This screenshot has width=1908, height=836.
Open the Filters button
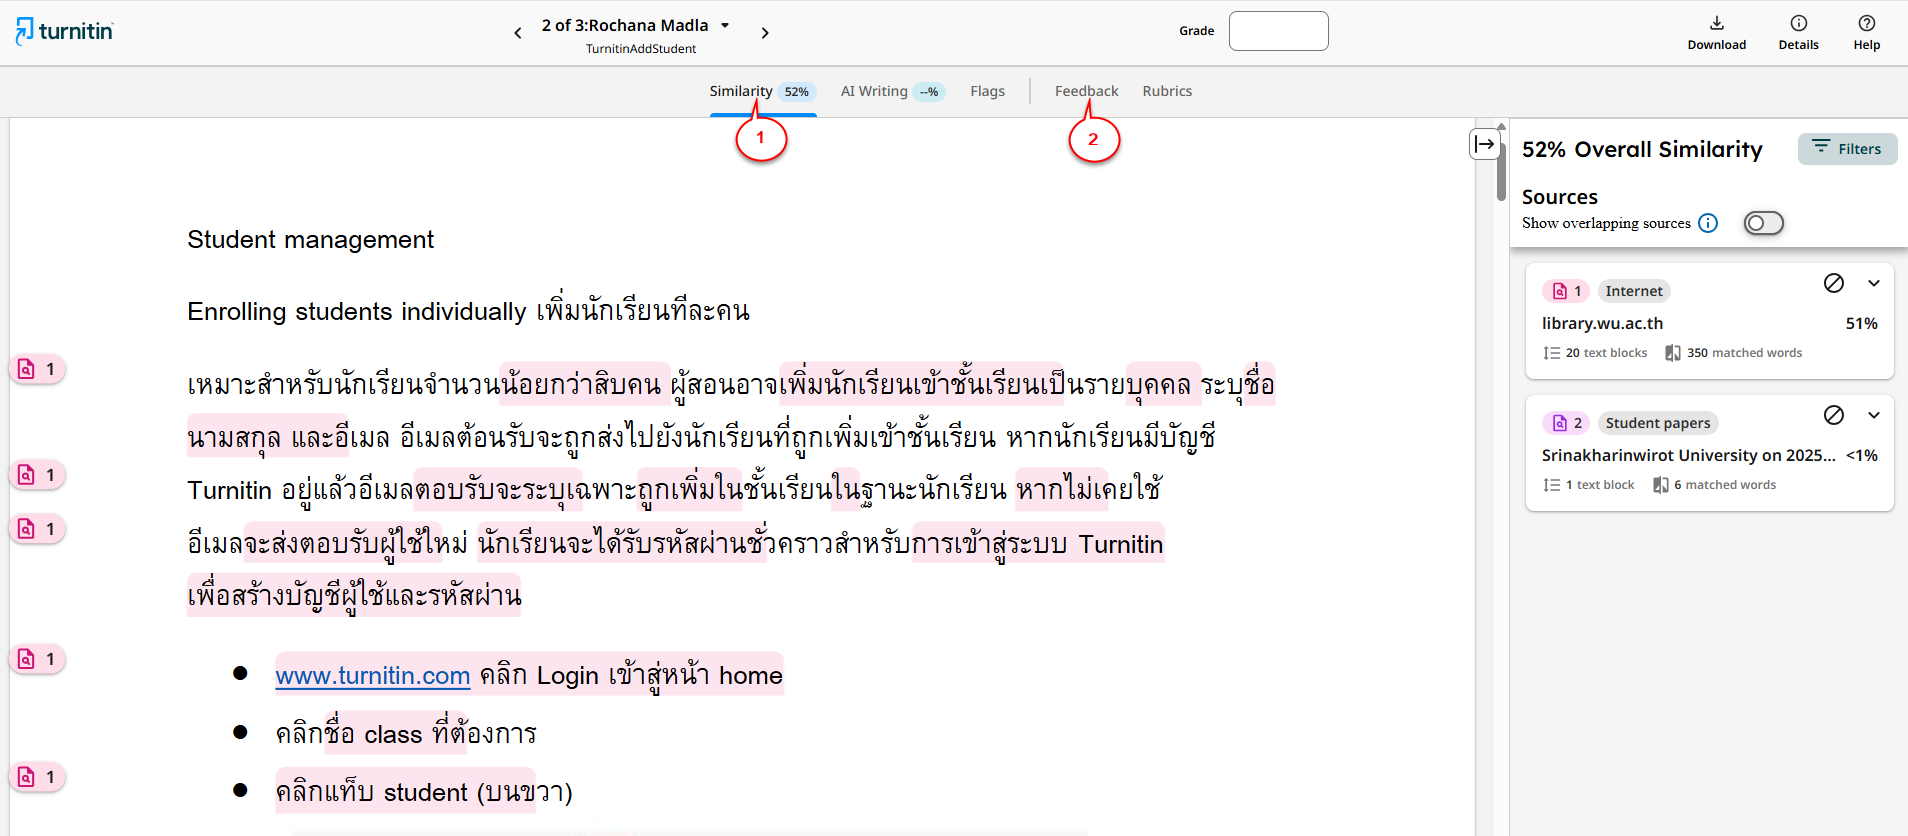click(x=1847, y=149)
